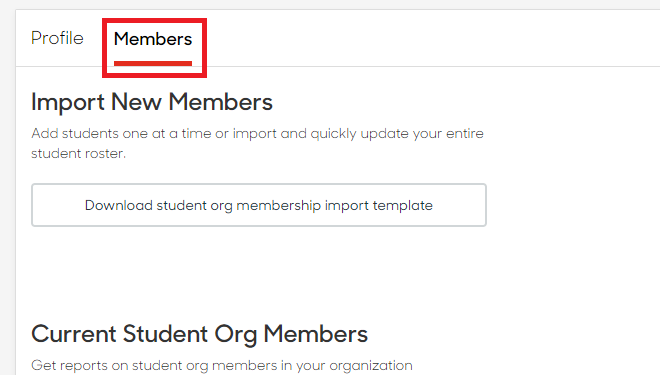Click the 'student roster.' text line

point(78,153)
